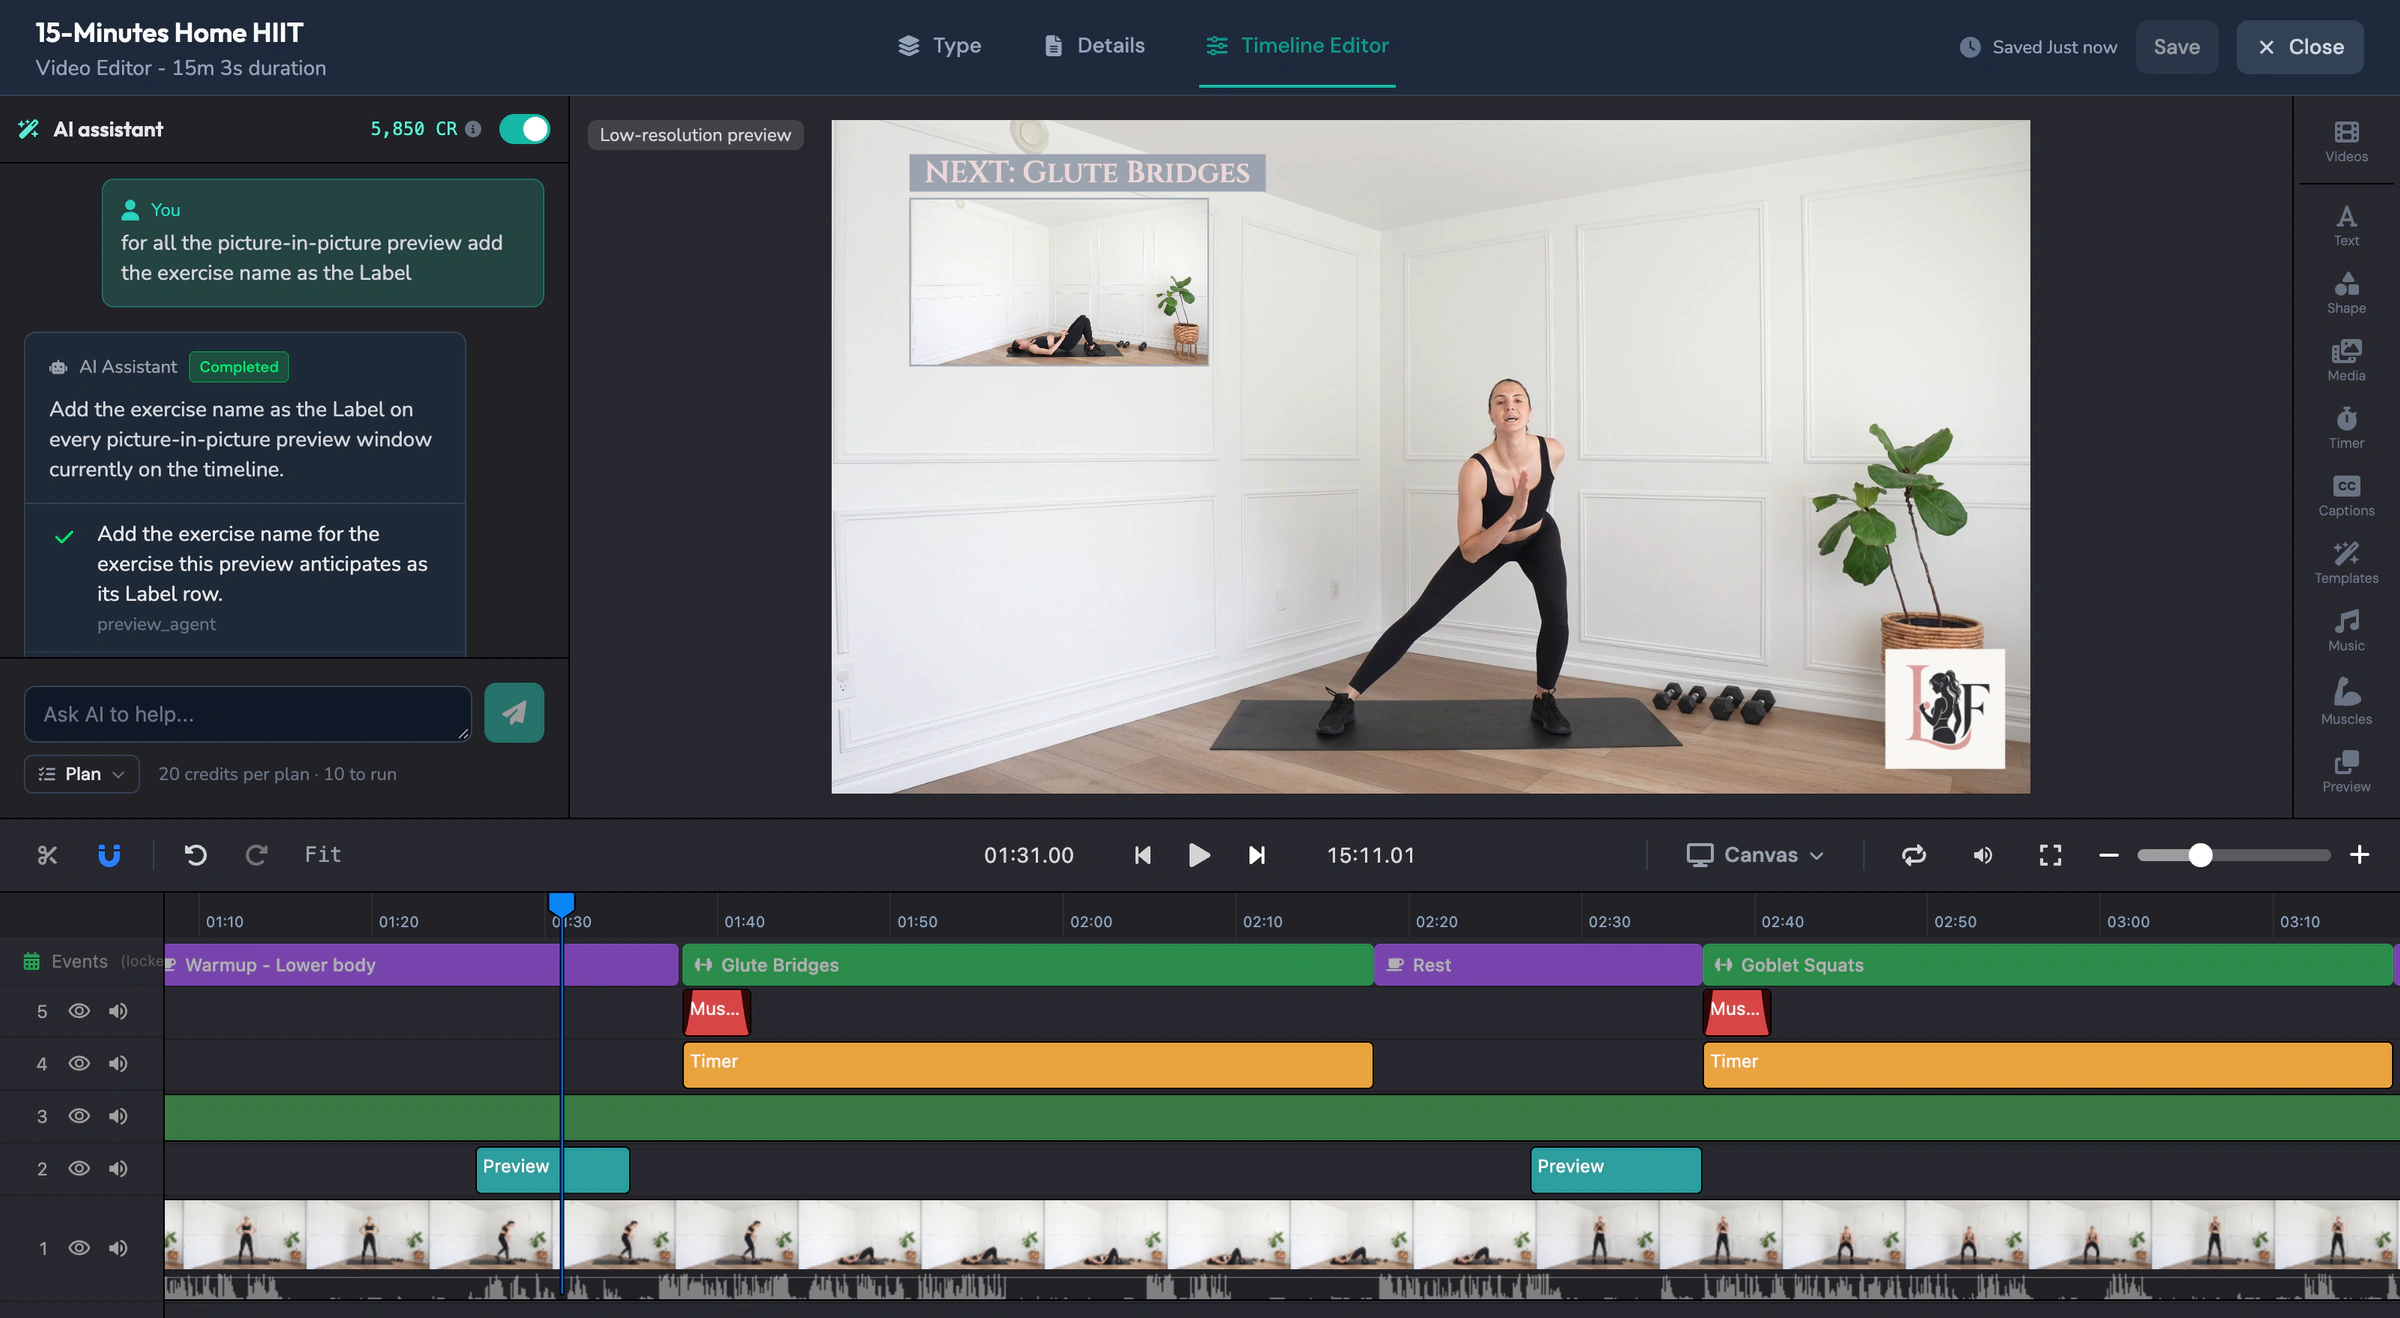Hide track 2 with eye icon
This screenshot has height=1318, width=2400.
(x=79, y=1168)
